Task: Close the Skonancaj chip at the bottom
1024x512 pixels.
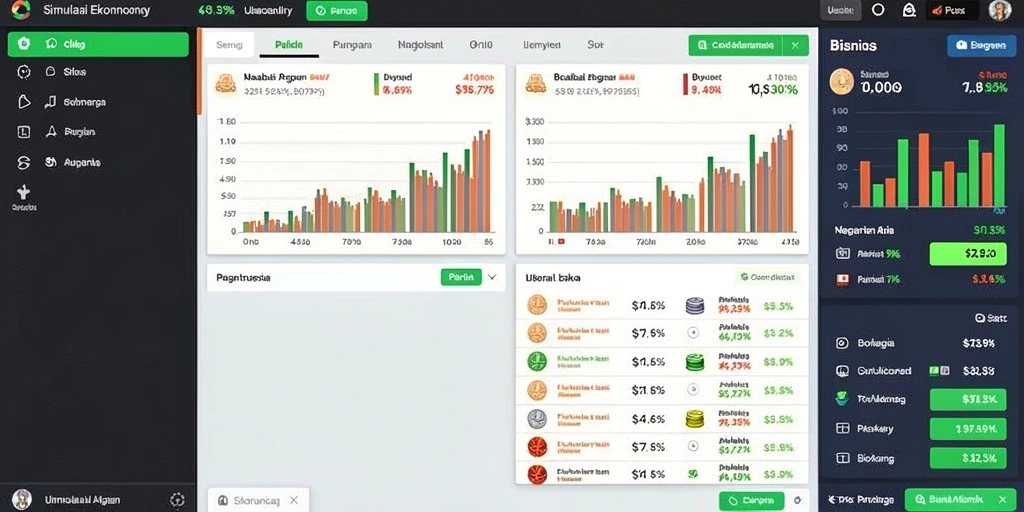Action: [294, 500]
